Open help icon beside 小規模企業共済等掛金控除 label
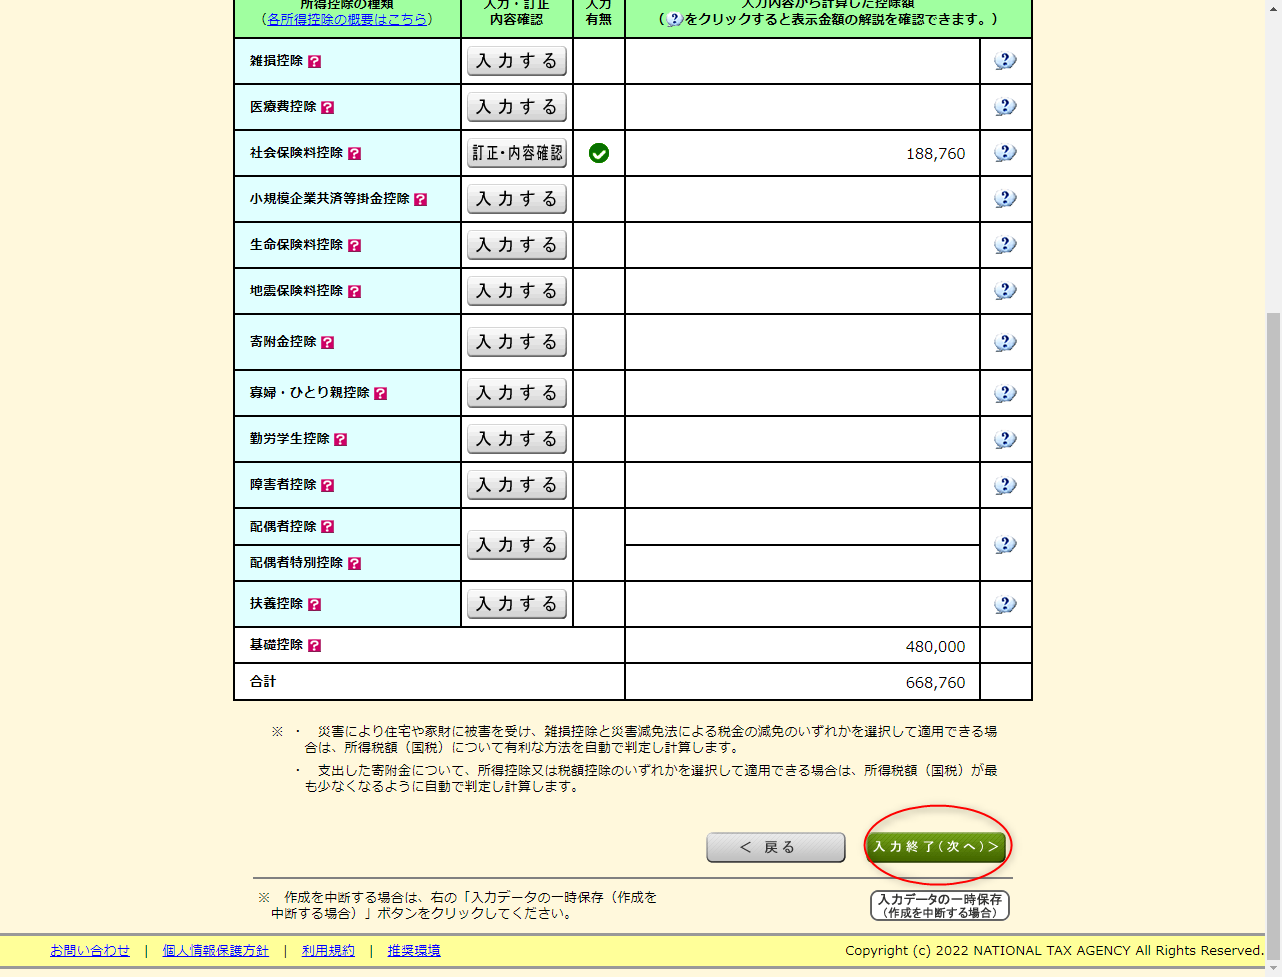The width and height of the screenshot is (1282, 977). 420,200
